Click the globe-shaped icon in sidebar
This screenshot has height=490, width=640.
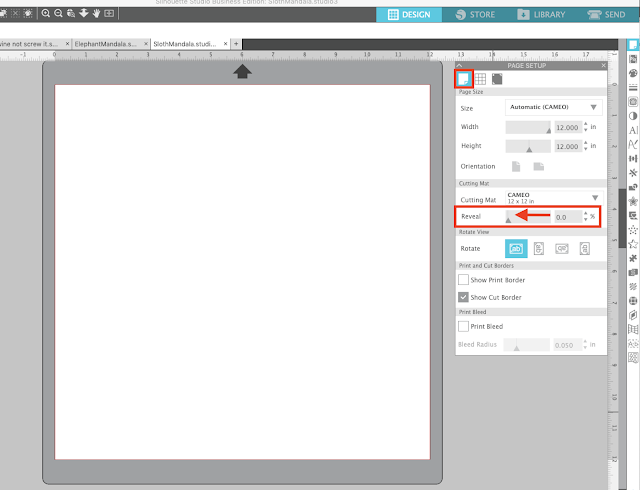point(633,301)
